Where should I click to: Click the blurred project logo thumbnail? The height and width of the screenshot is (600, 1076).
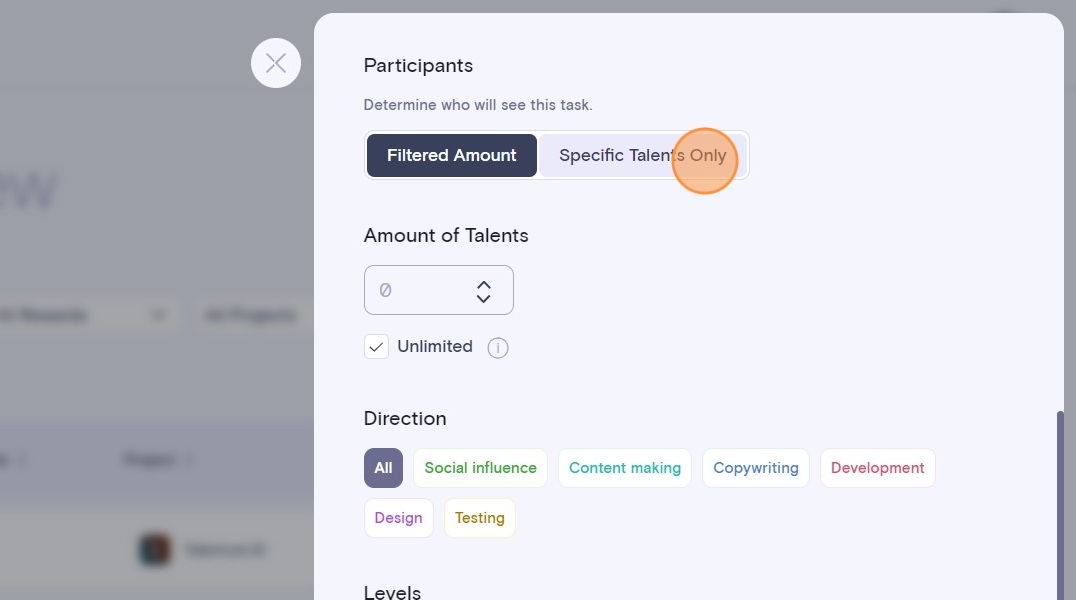(155, 550)
